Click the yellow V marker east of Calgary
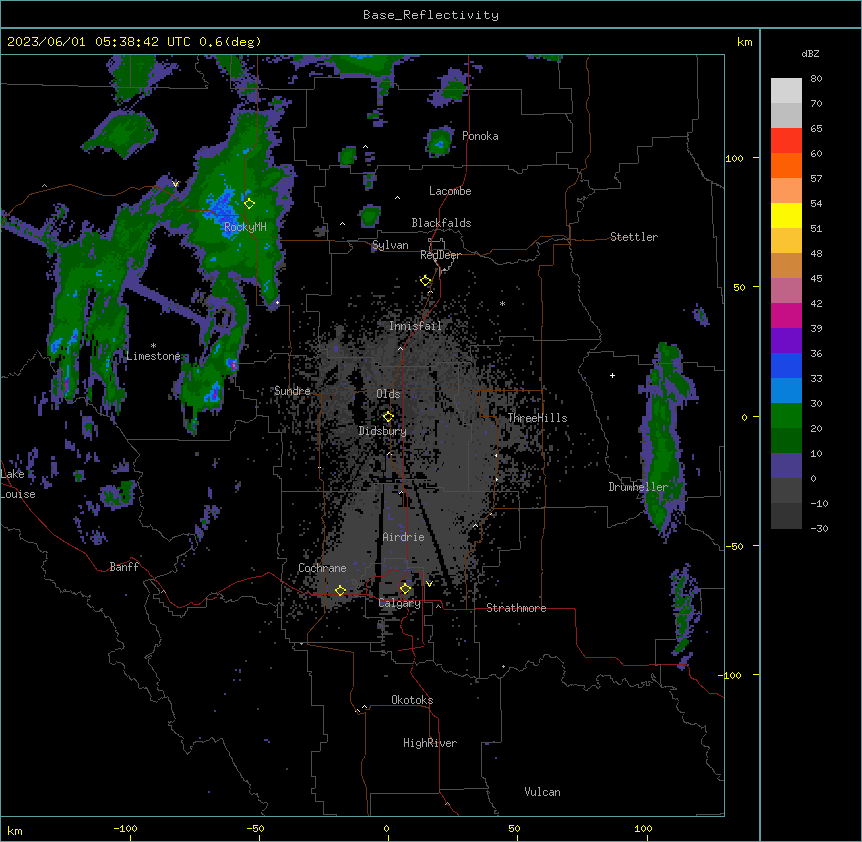Image resolution: width=862 pixels, height=842 pixels. pos(429,584)
